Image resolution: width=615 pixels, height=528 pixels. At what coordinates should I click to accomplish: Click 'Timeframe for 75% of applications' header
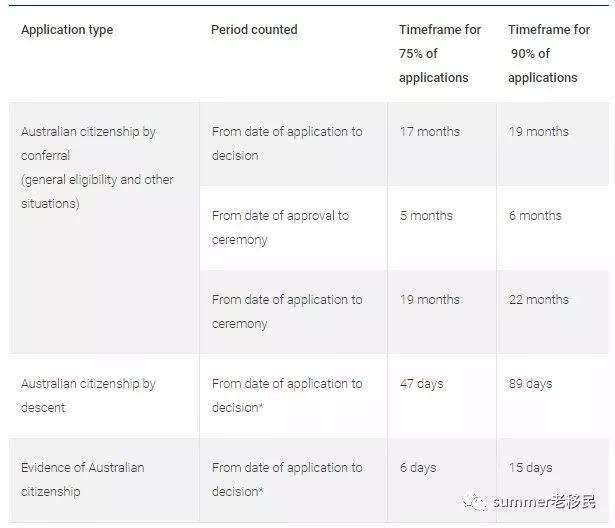tap(440, 53)
